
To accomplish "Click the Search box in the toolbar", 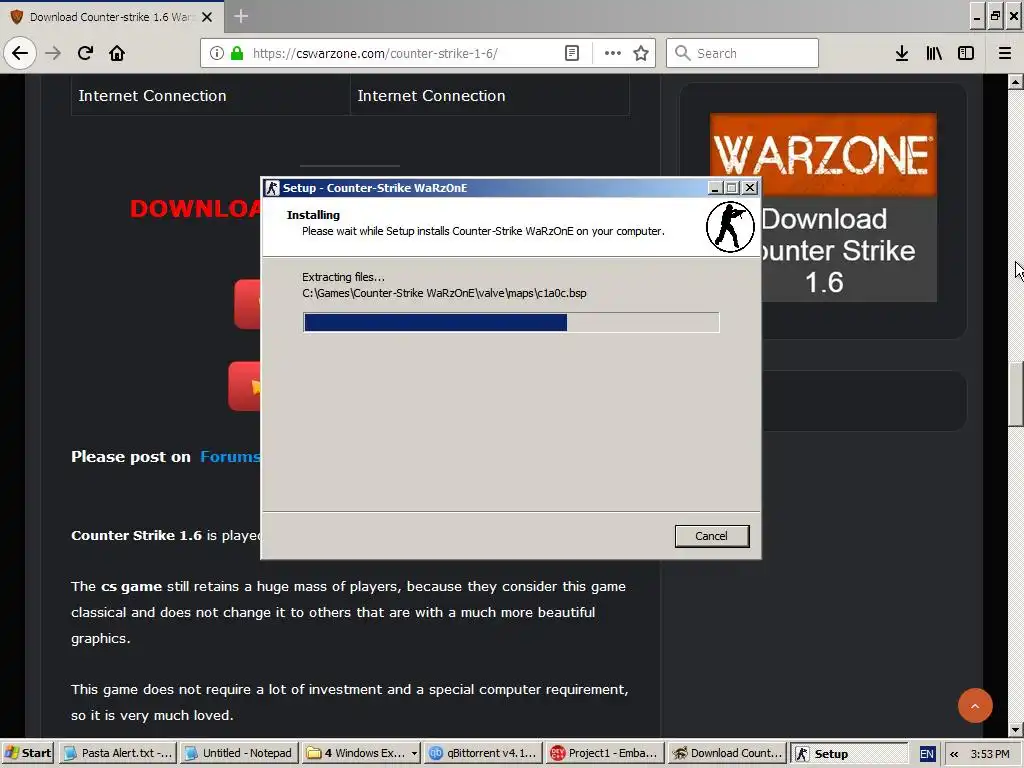I will click(743, 53).
